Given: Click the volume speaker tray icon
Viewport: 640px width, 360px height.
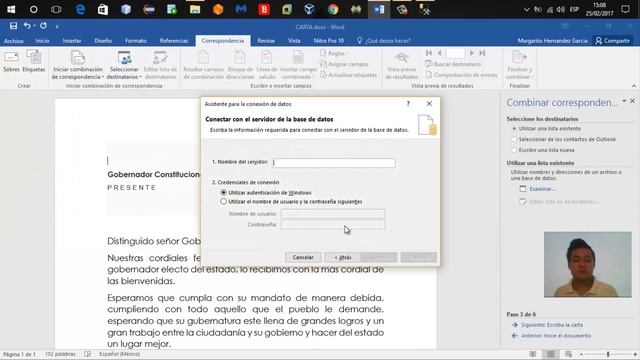Looking at the screenshot, I should [561, 9].
